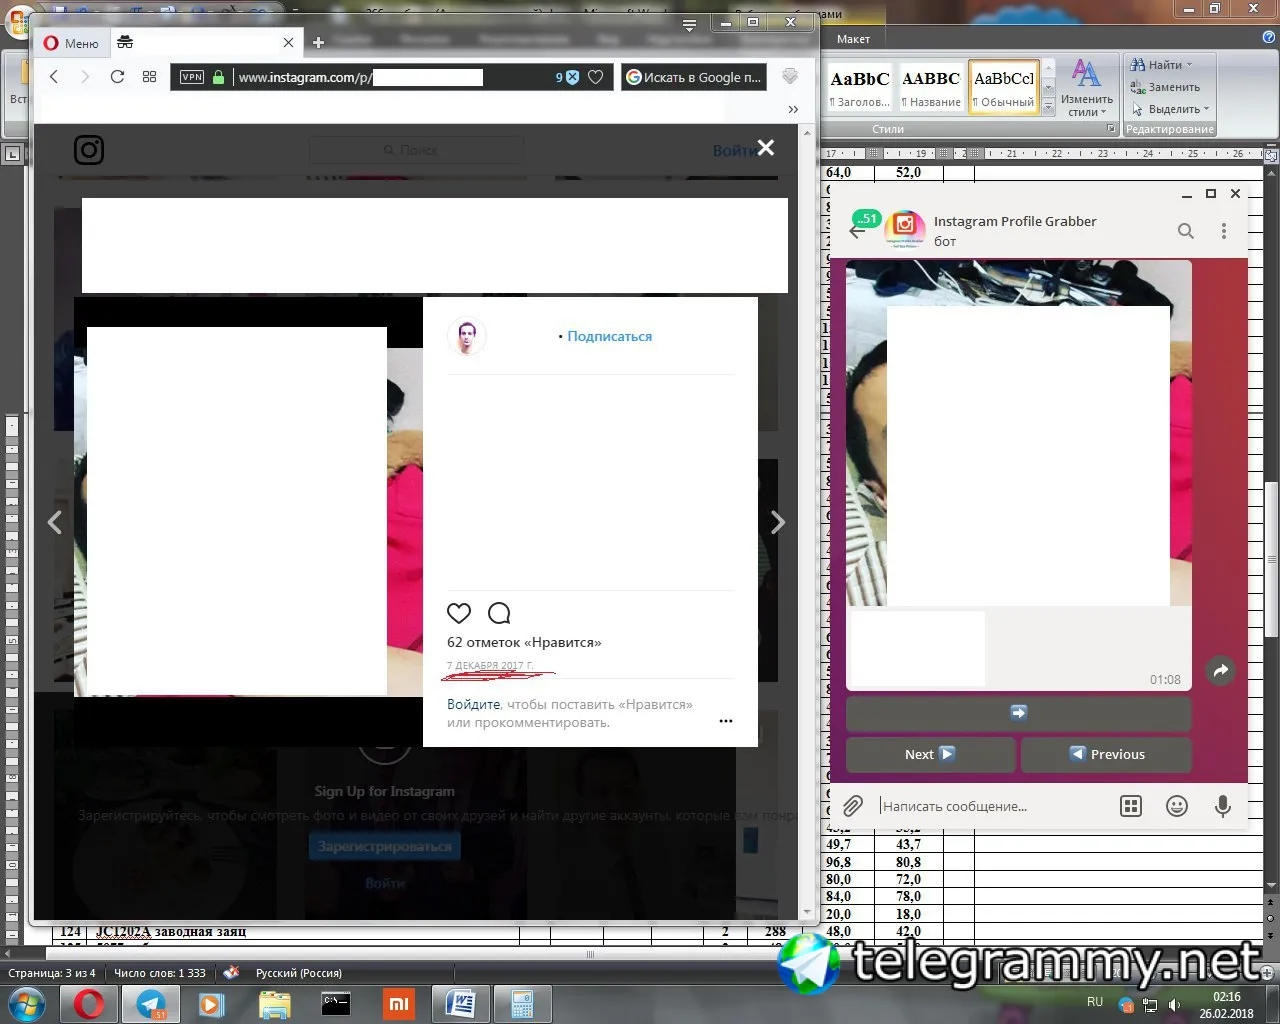
Task: Close the private browsing tab
Action: pos(288,42)
